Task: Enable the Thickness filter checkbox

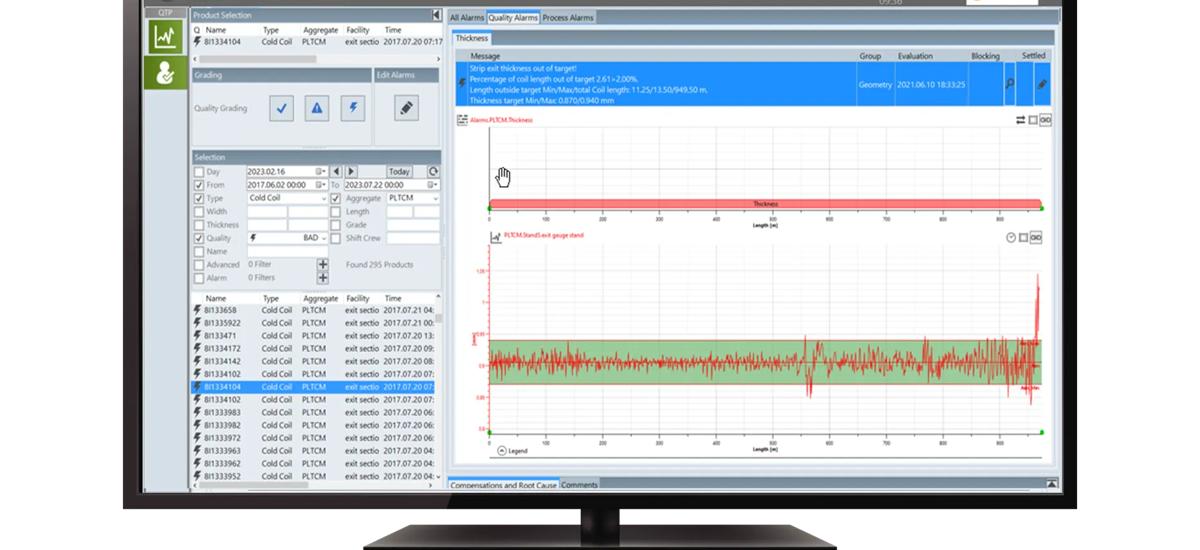Action: pos(198,225)
